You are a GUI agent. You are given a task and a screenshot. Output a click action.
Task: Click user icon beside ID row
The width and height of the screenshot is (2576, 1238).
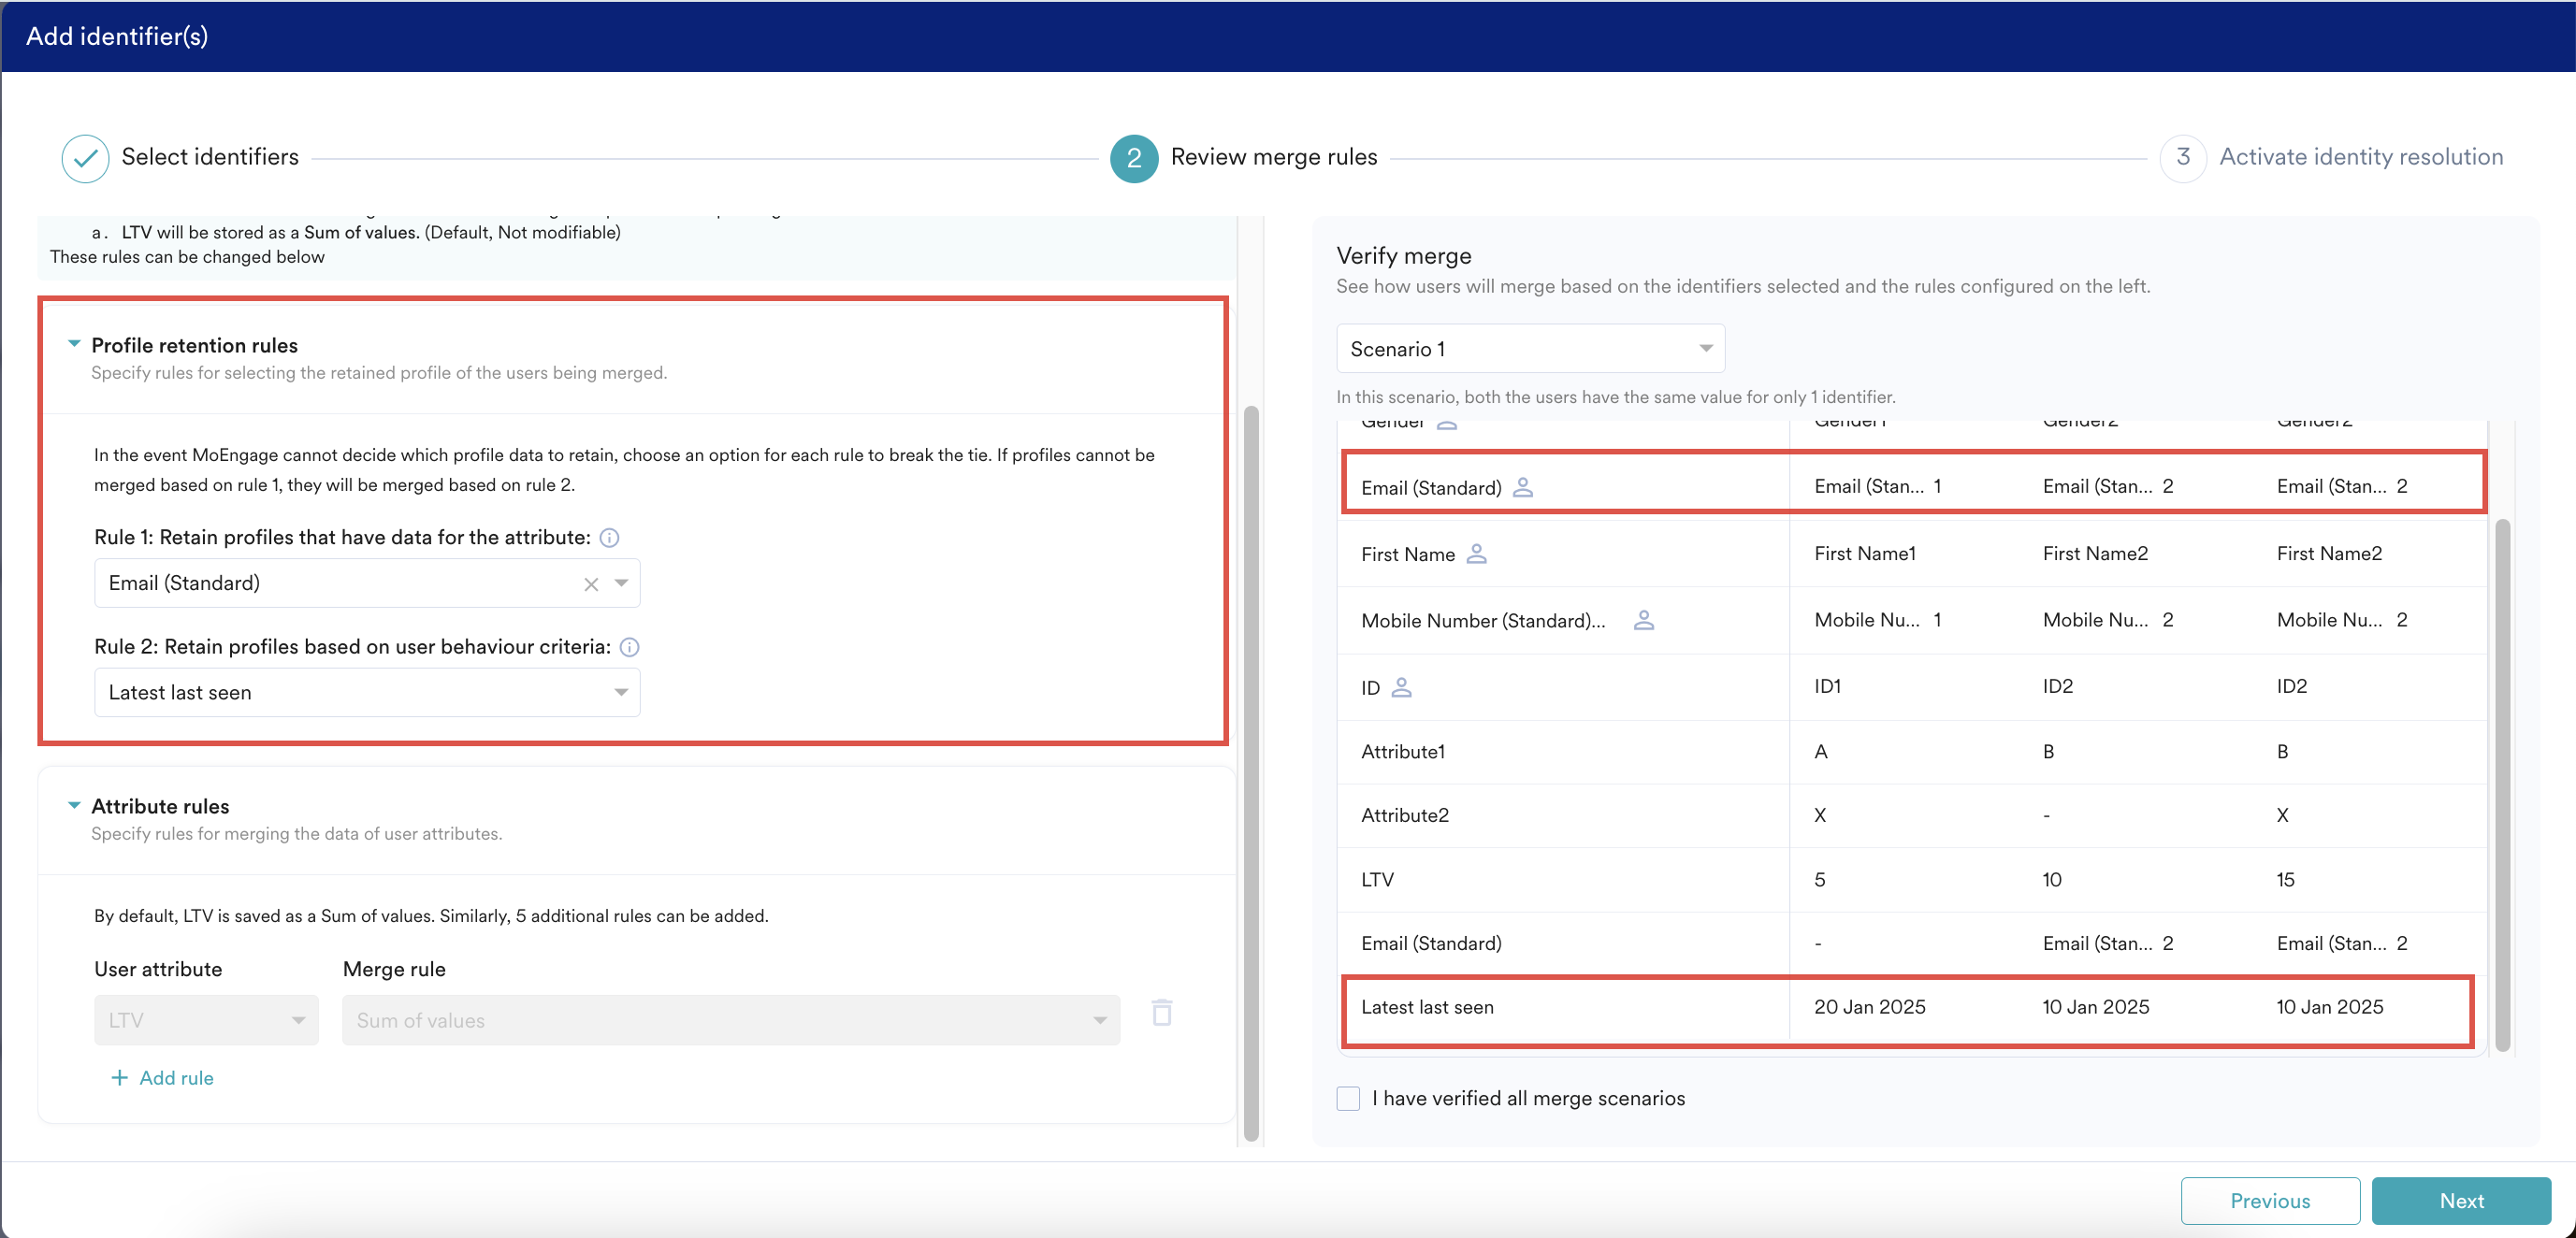coord(1401,687)
